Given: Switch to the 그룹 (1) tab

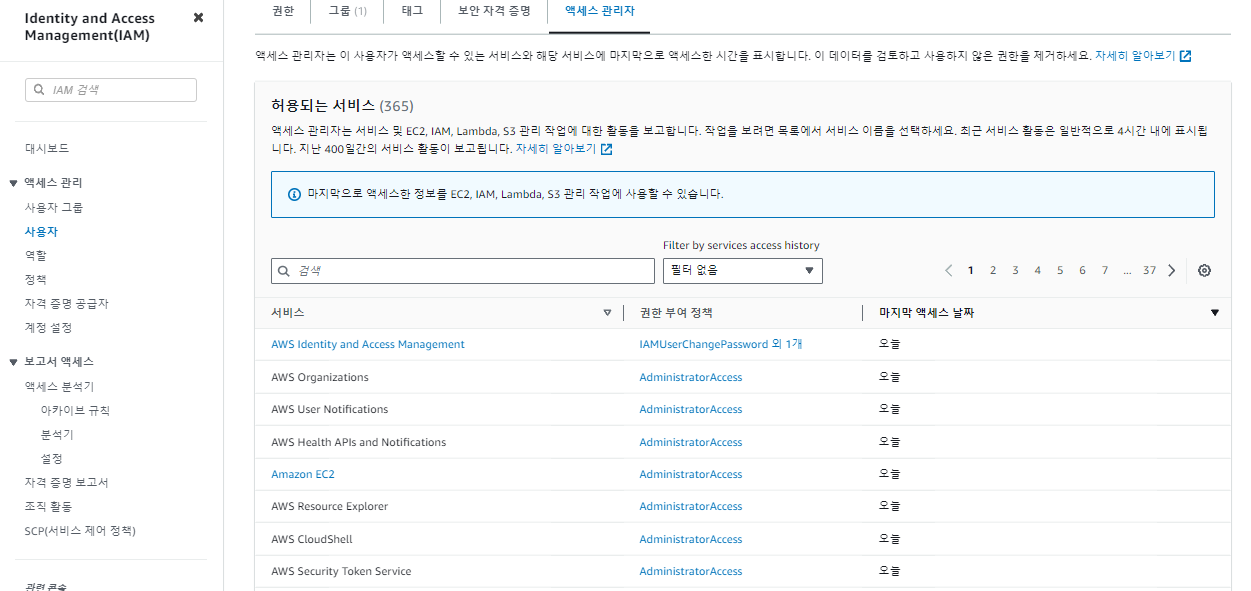Looking at the screenshot, I should (347, 11).
